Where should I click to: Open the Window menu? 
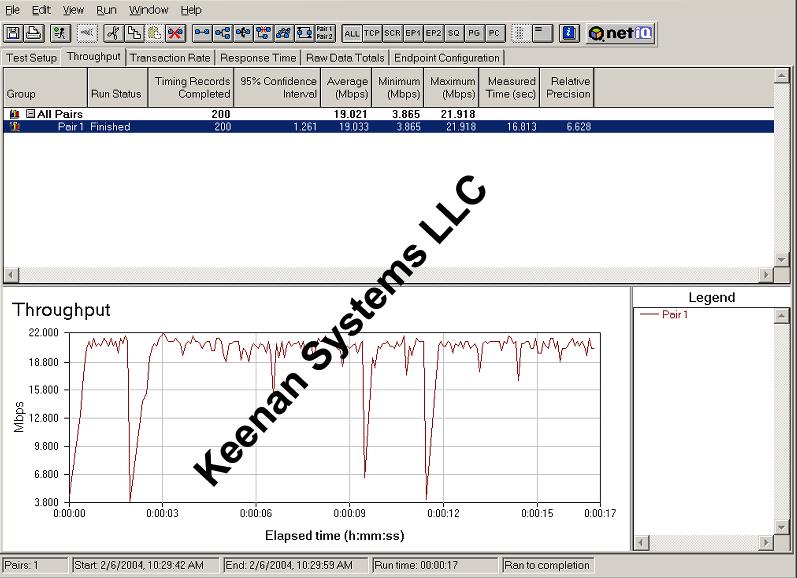coord(148,10)
